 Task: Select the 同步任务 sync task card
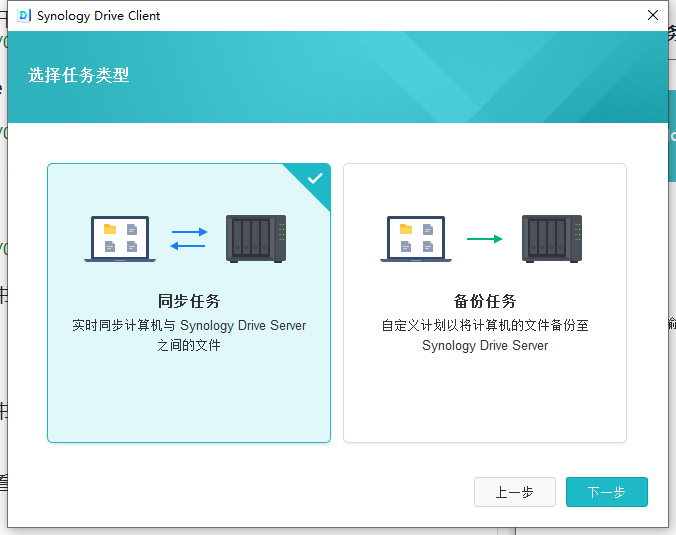point(189,303)
